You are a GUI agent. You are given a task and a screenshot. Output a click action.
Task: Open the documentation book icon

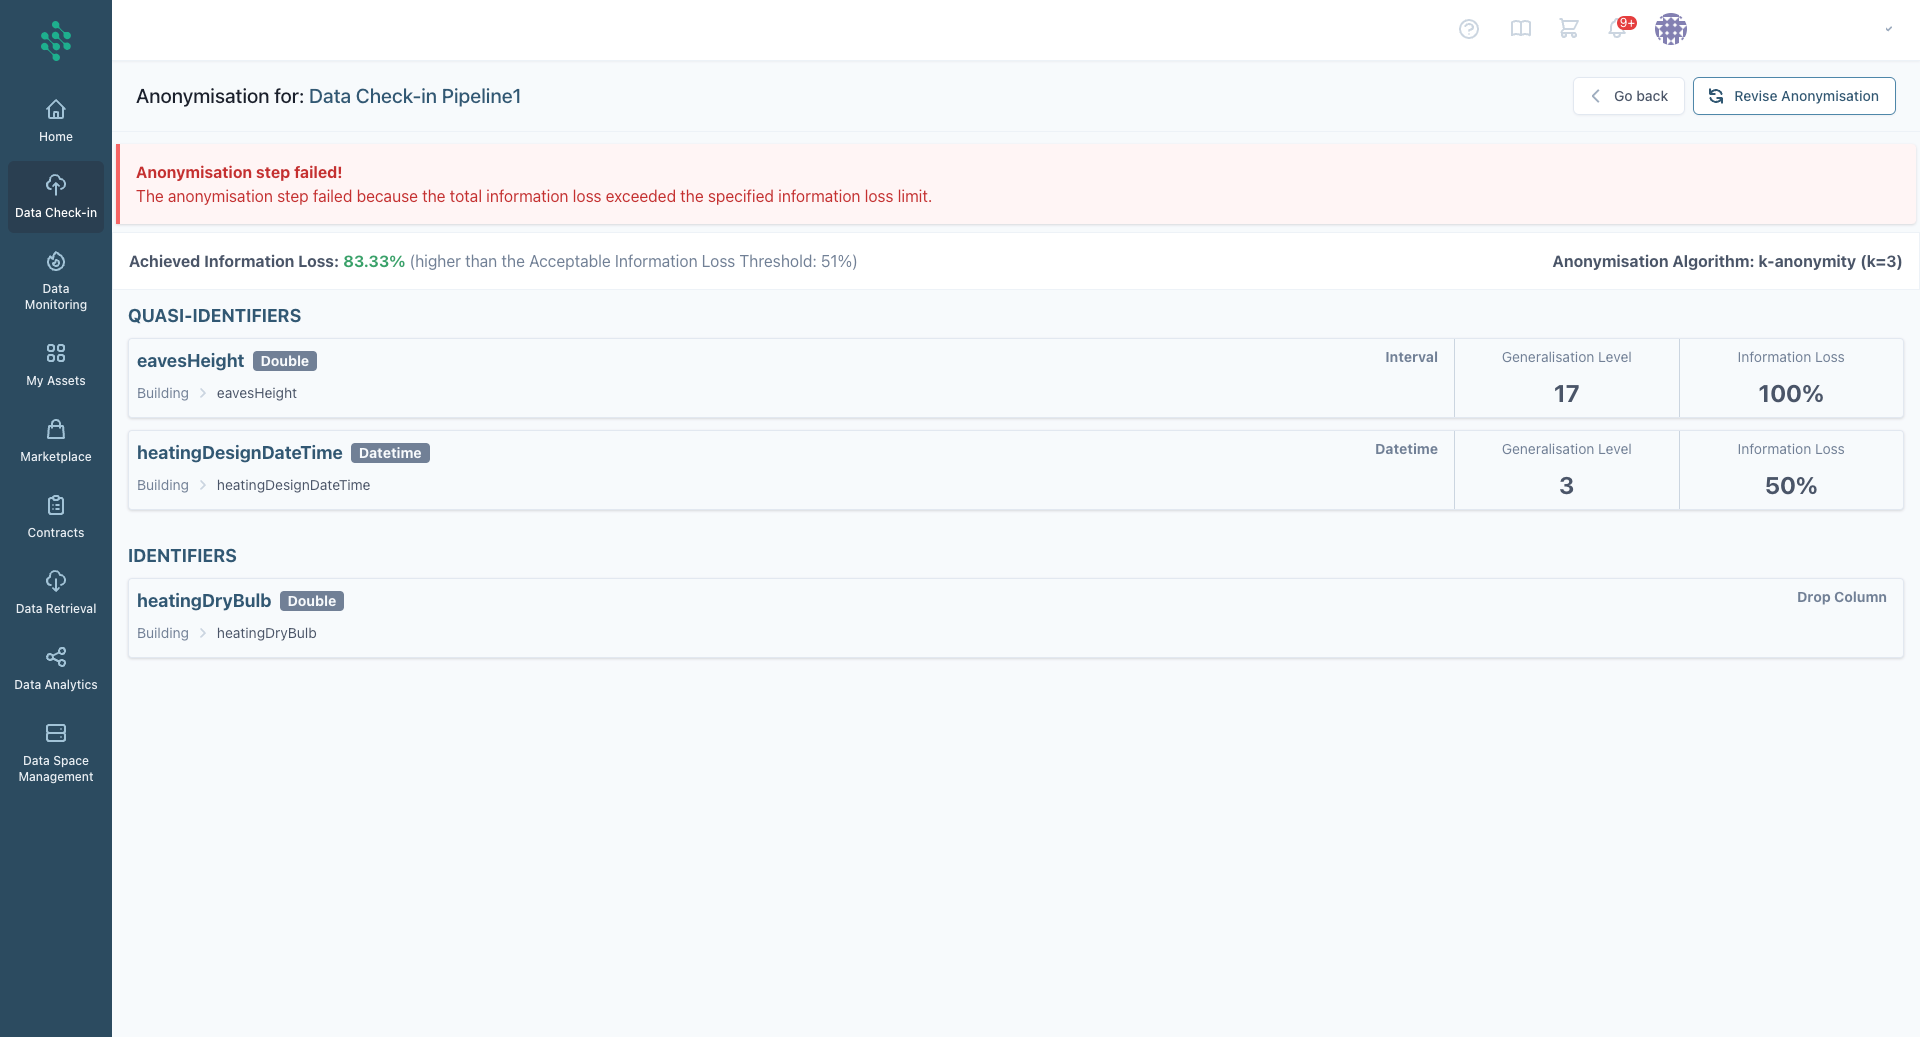[1520, 29]
